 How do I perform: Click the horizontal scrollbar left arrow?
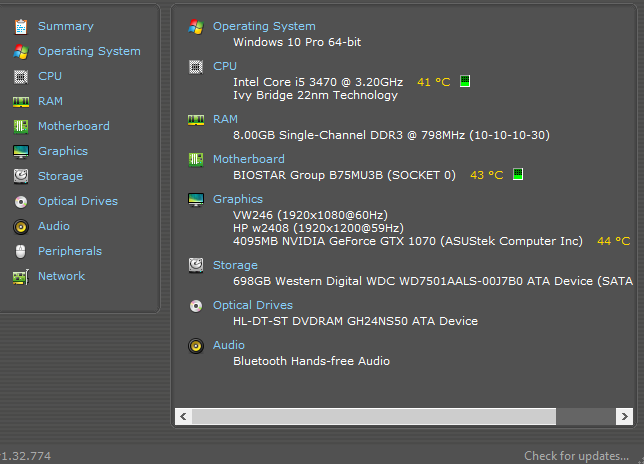click(x=183, y=416)
